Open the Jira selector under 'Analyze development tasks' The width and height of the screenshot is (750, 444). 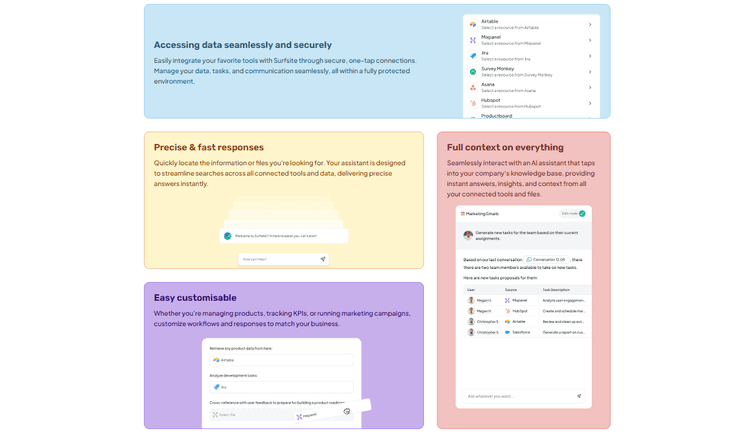pos(281,387)
